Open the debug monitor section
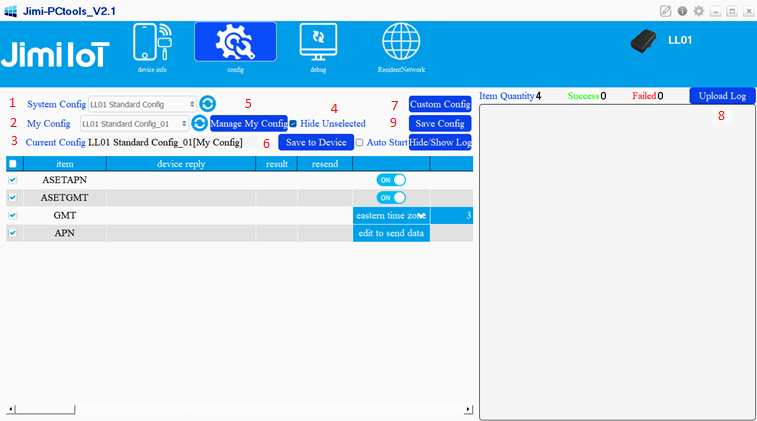Screen dimensions: 757x421 [x=318, y=47]
